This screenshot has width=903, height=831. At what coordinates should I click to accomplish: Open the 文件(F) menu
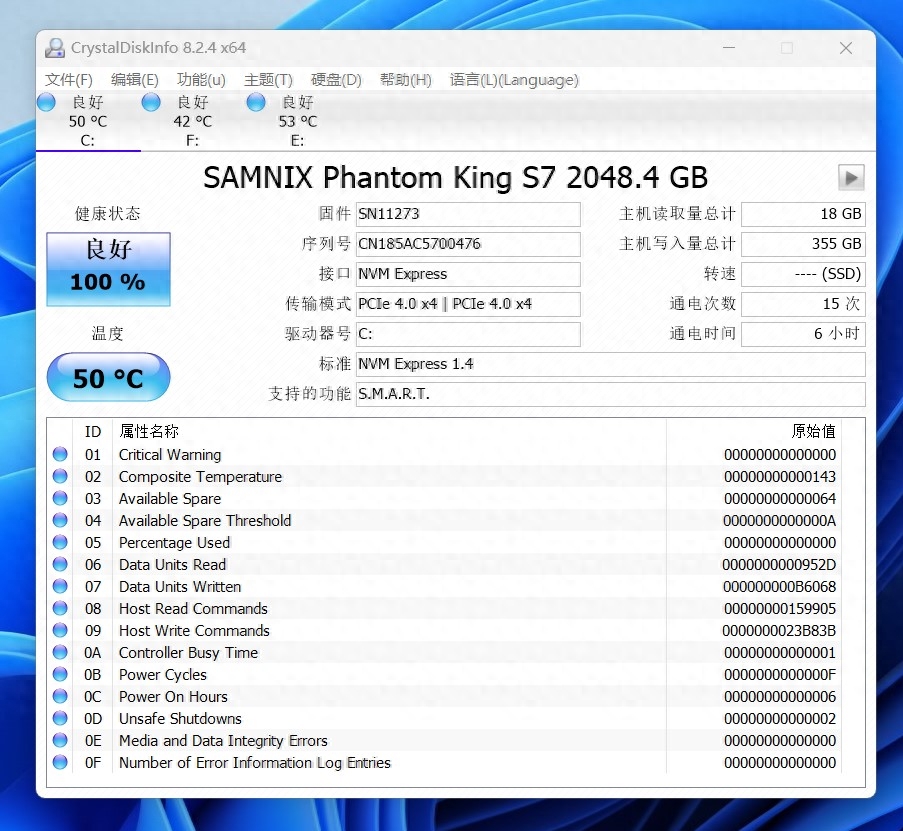point(69,79)
